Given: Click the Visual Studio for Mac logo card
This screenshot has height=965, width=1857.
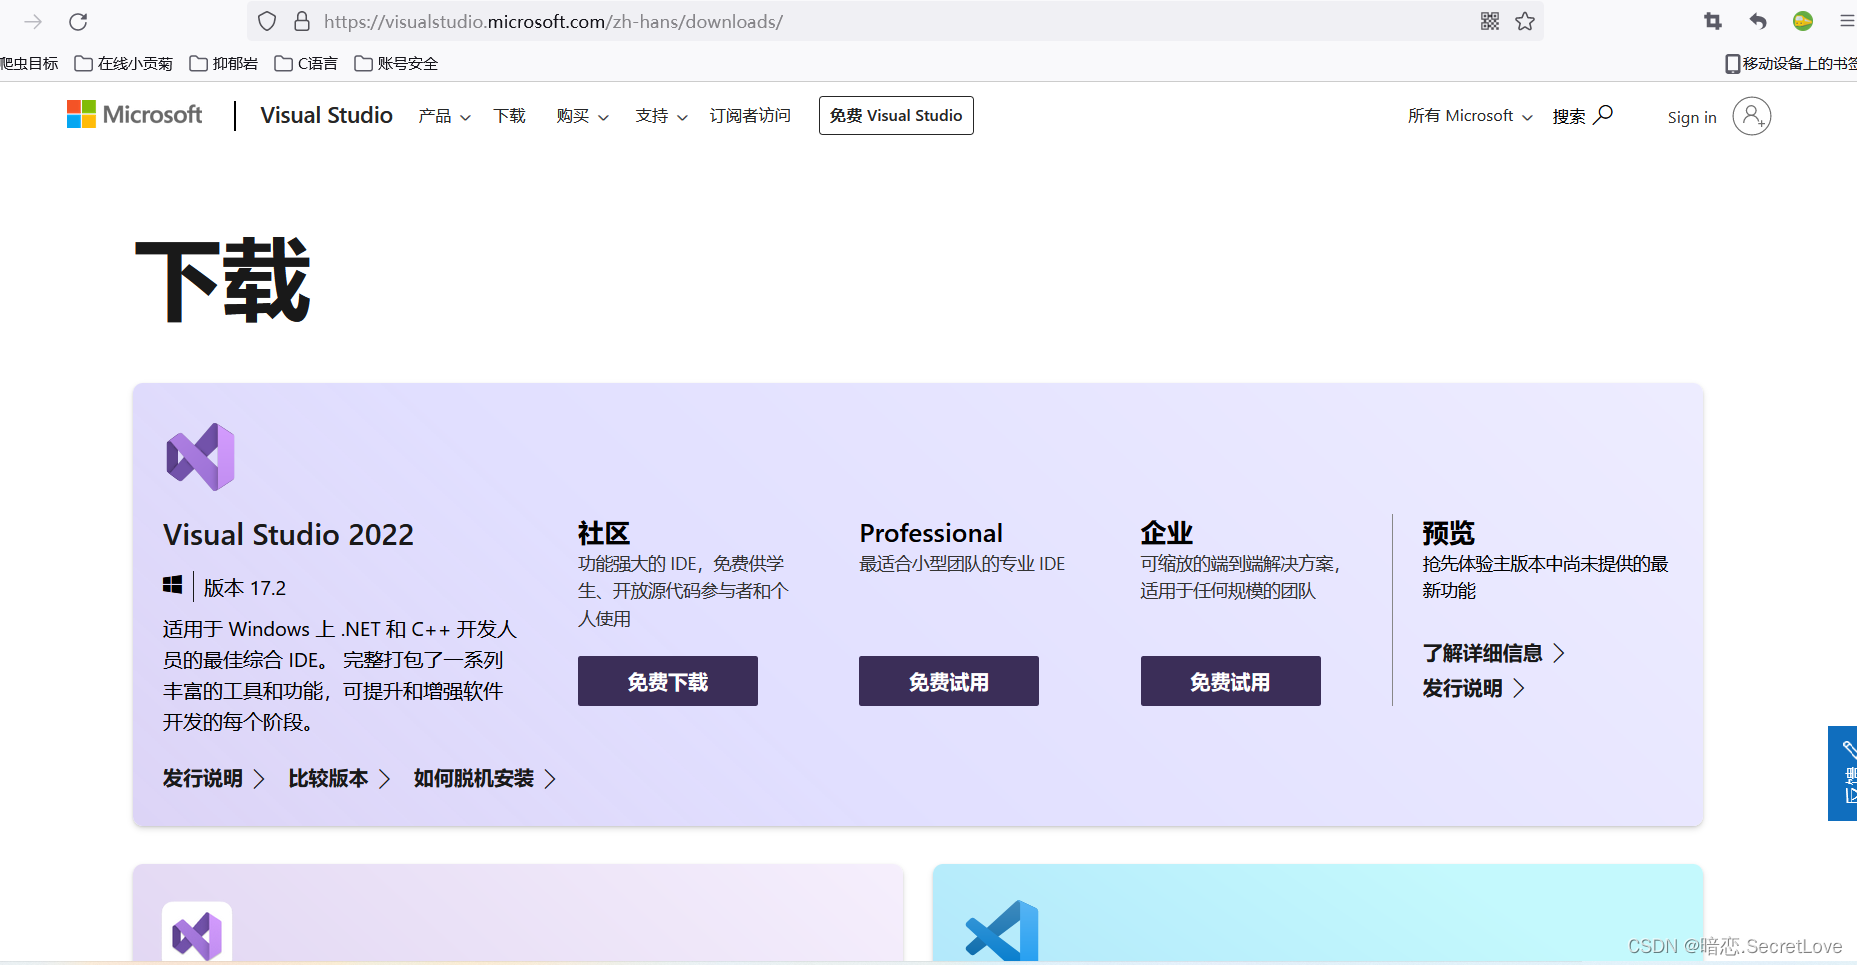Looking at the screenshot, I should pyautogui.click(x=197, y=932).
